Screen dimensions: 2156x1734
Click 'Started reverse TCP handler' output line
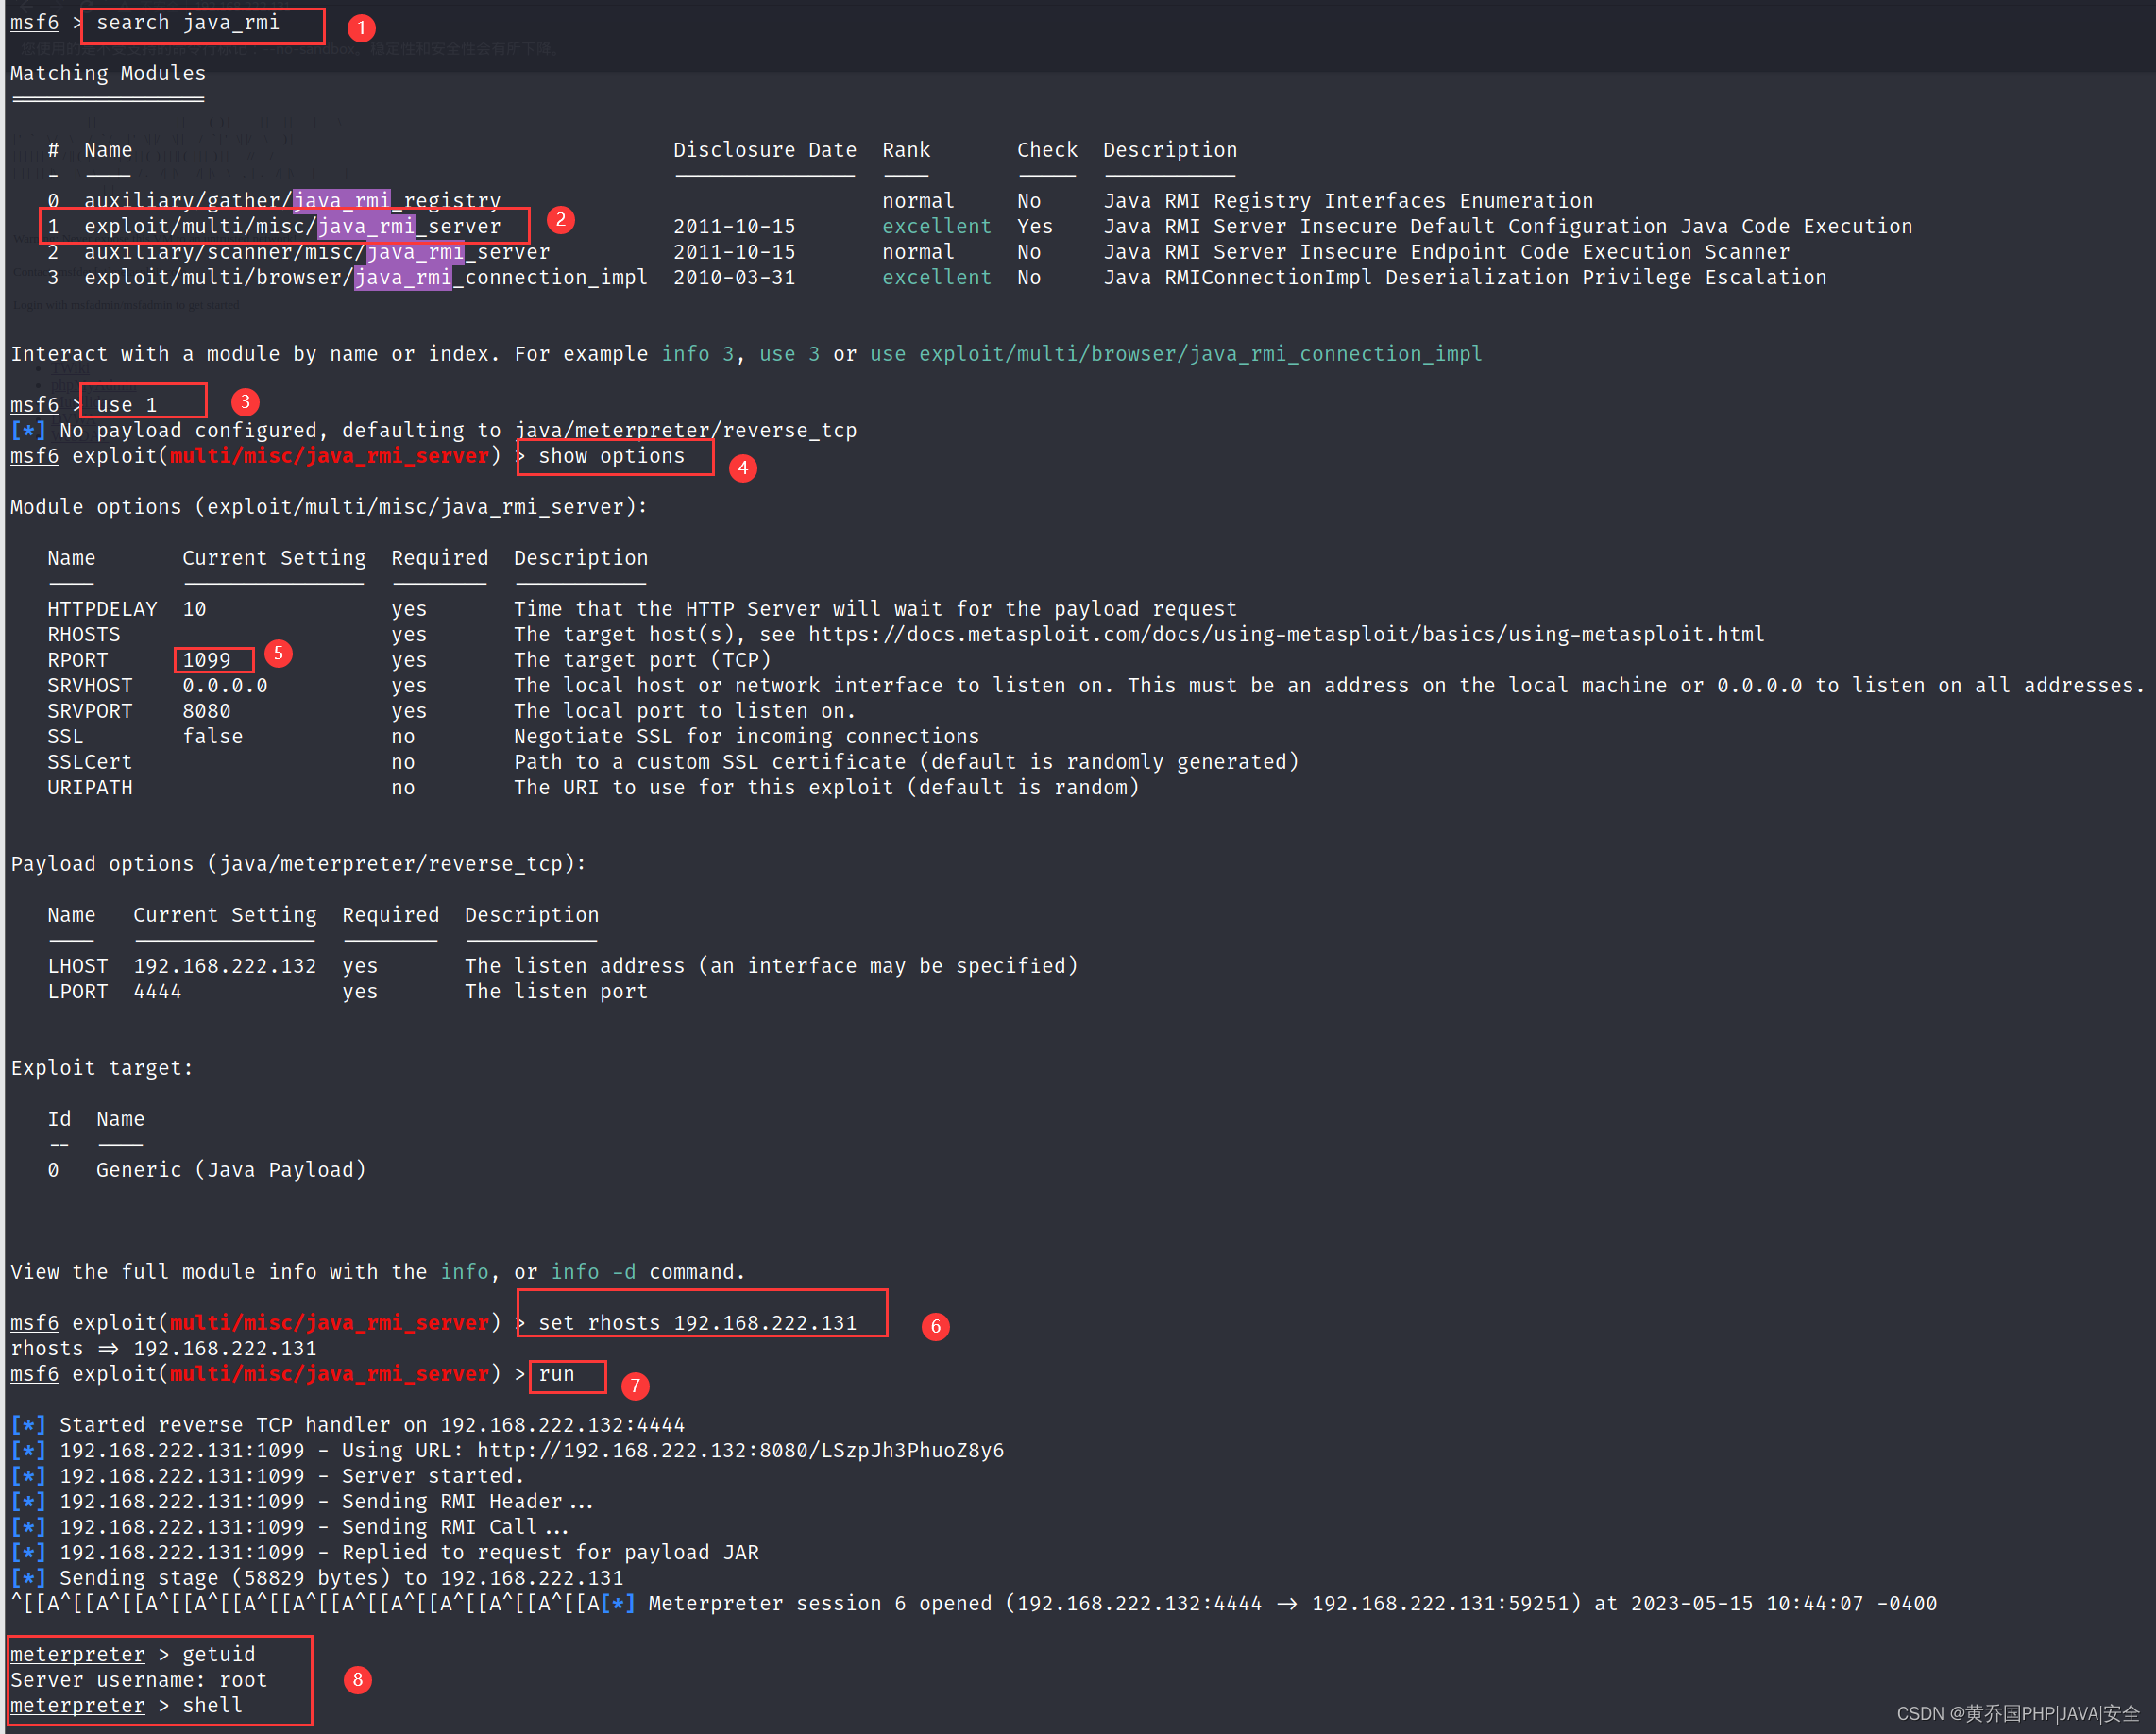pos(348,1425)
